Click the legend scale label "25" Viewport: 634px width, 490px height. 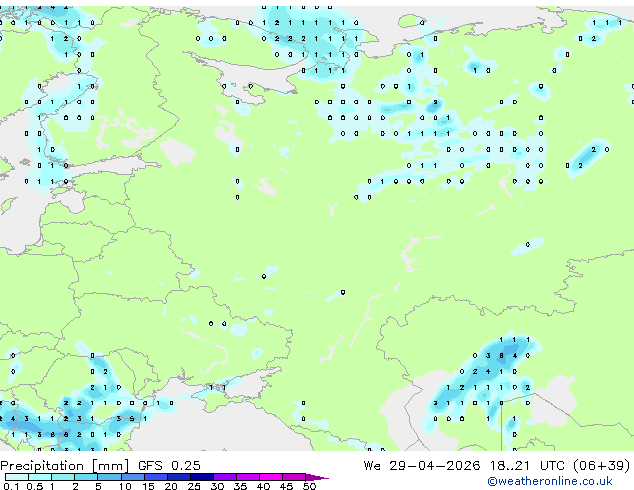(194, 486)
